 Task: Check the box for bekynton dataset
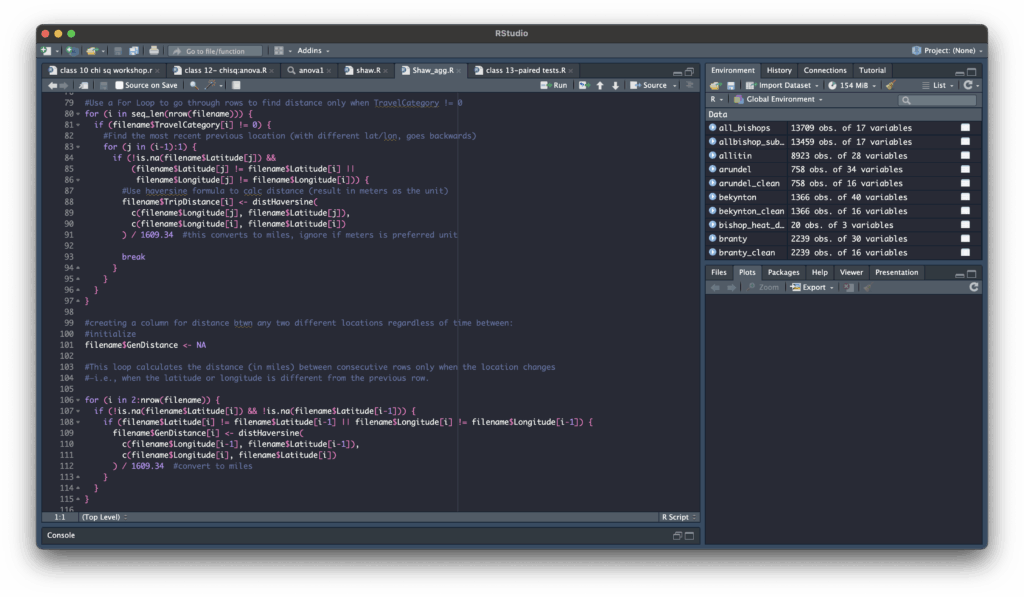pyautogui.click(x=965, y=197)
